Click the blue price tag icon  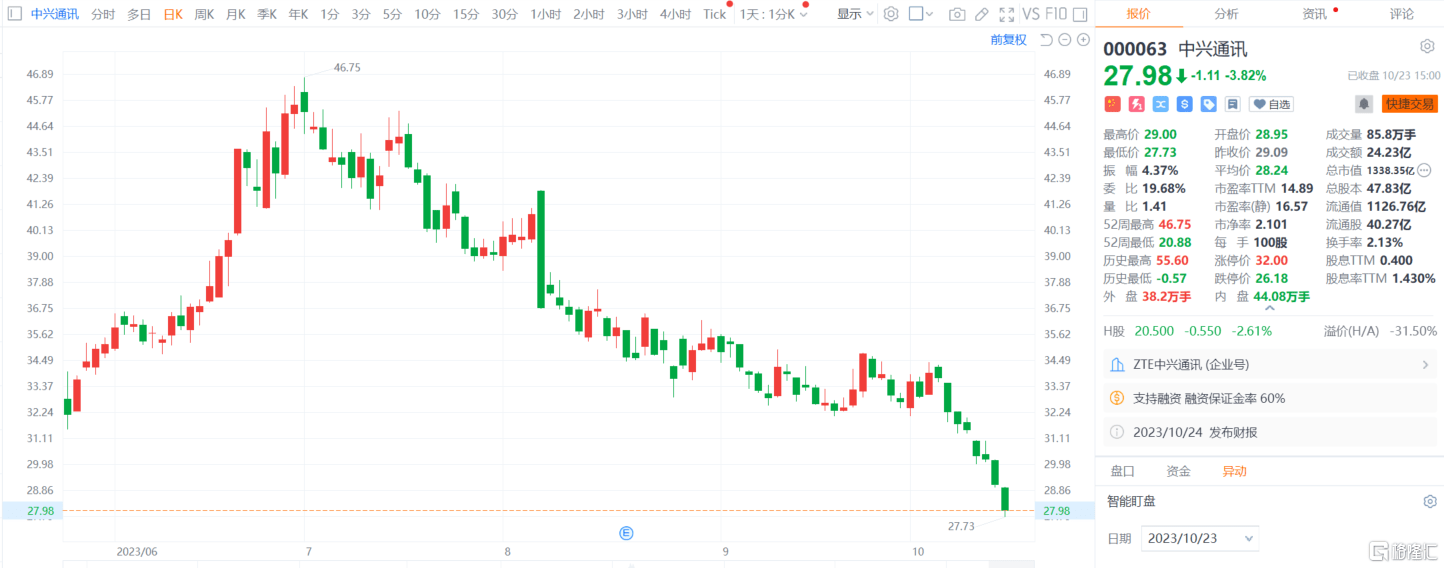1208,104
